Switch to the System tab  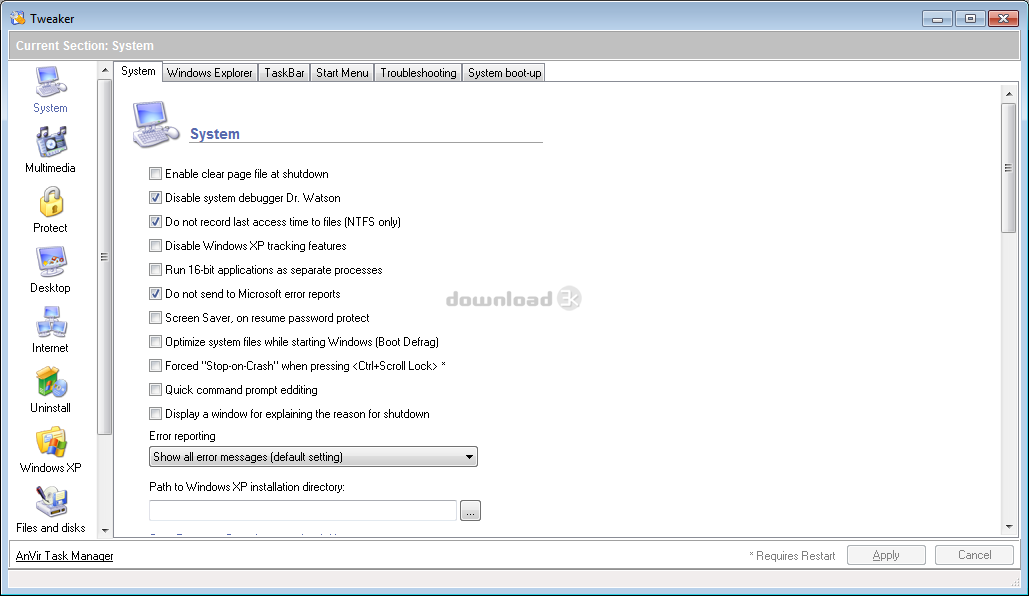138,72
